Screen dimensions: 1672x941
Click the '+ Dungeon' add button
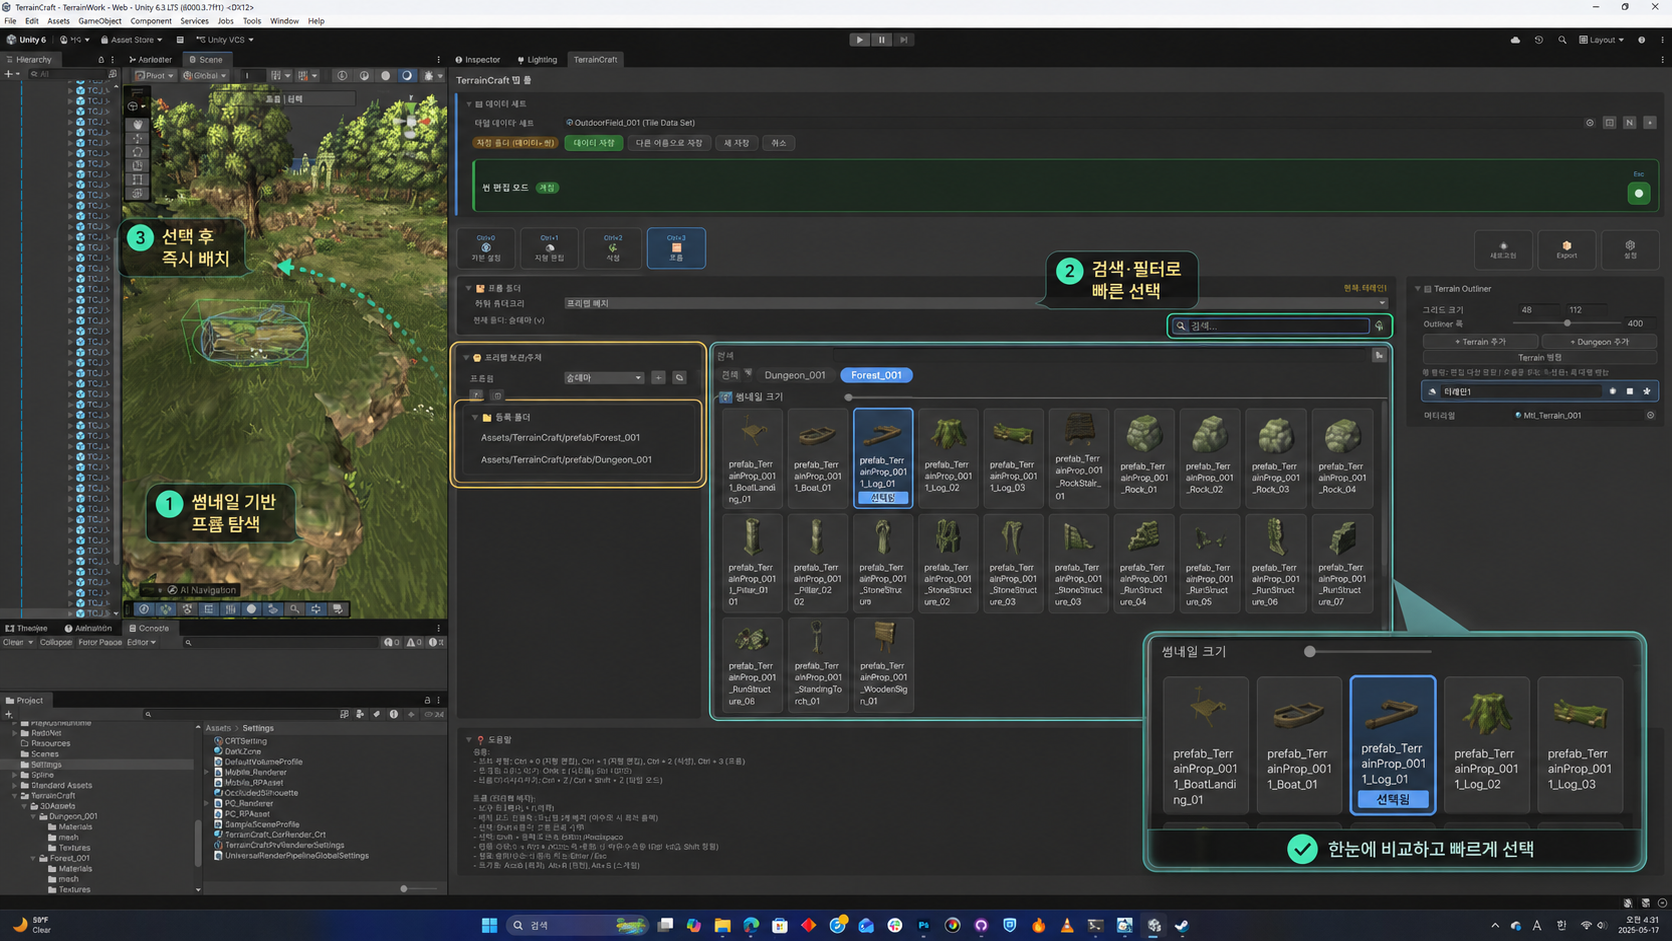click(x=1599, y=342)
